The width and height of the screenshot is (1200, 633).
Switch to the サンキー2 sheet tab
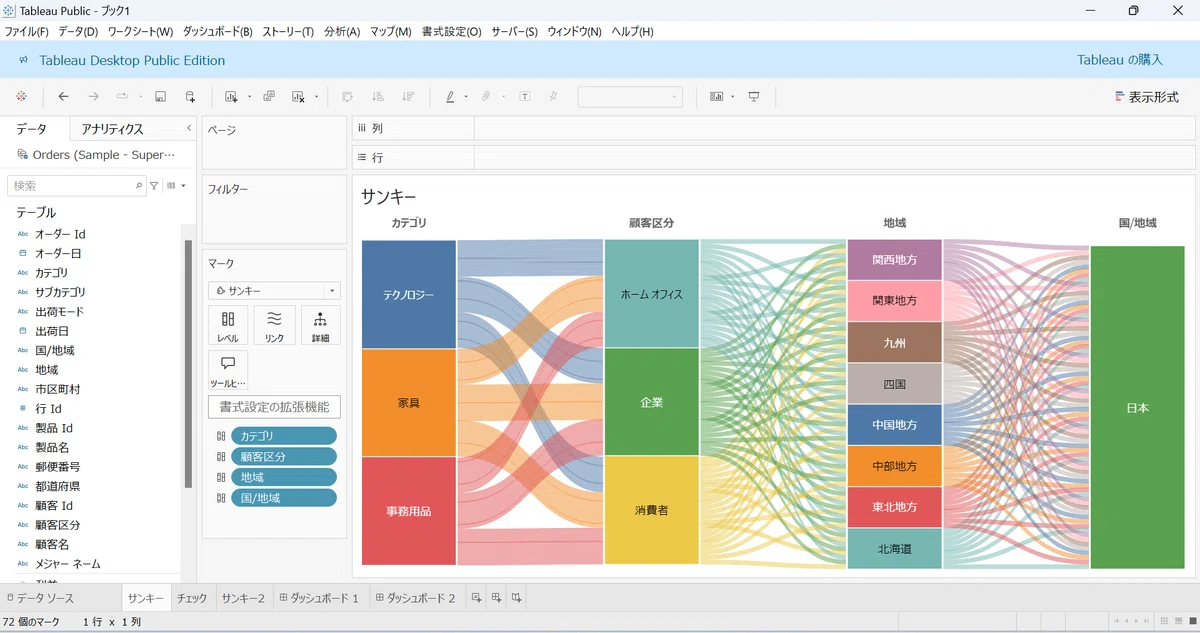243,598
